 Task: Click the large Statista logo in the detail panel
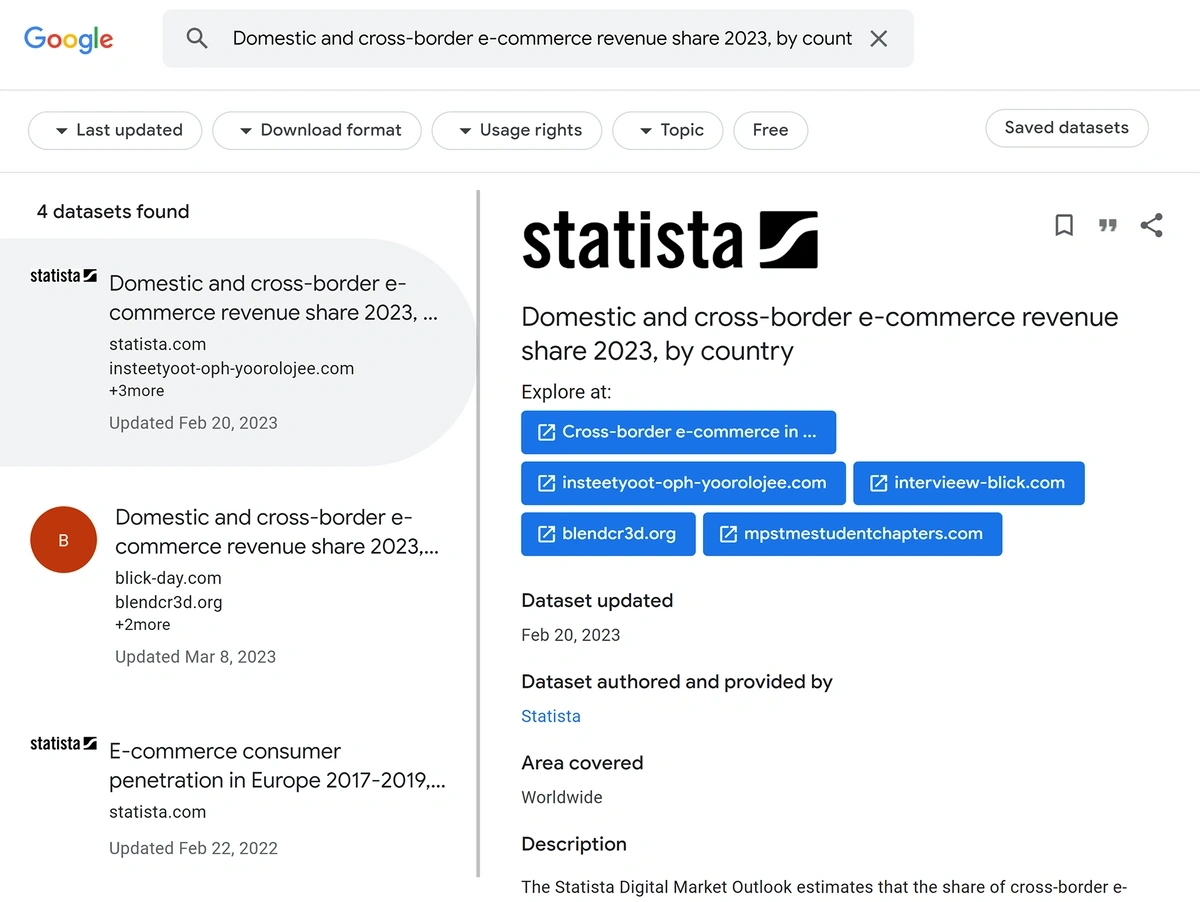pos(670,240)
